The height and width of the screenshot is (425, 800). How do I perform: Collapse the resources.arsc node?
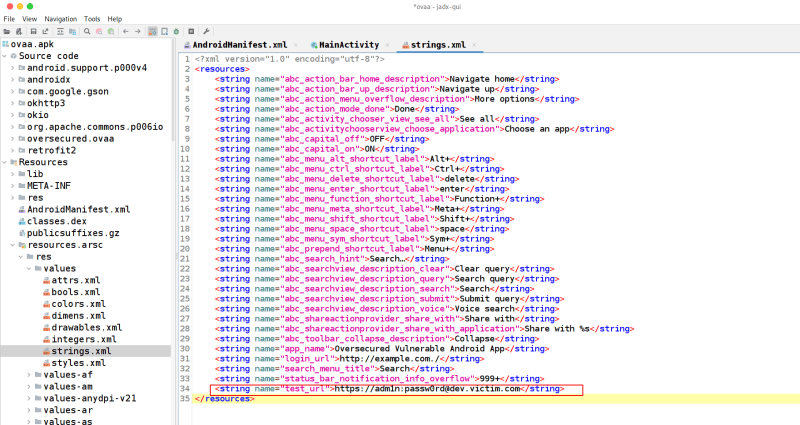(13, 245)
